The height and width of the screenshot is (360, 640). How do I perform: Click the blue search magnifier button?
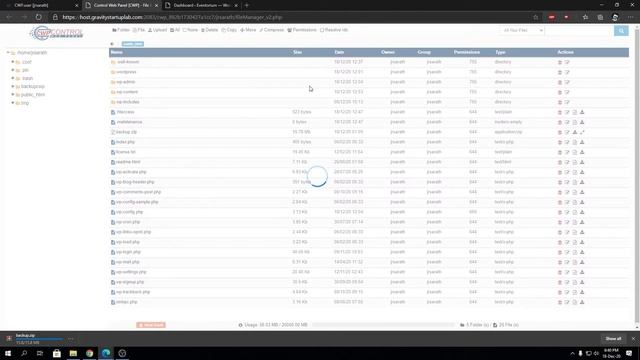[621, 31]
